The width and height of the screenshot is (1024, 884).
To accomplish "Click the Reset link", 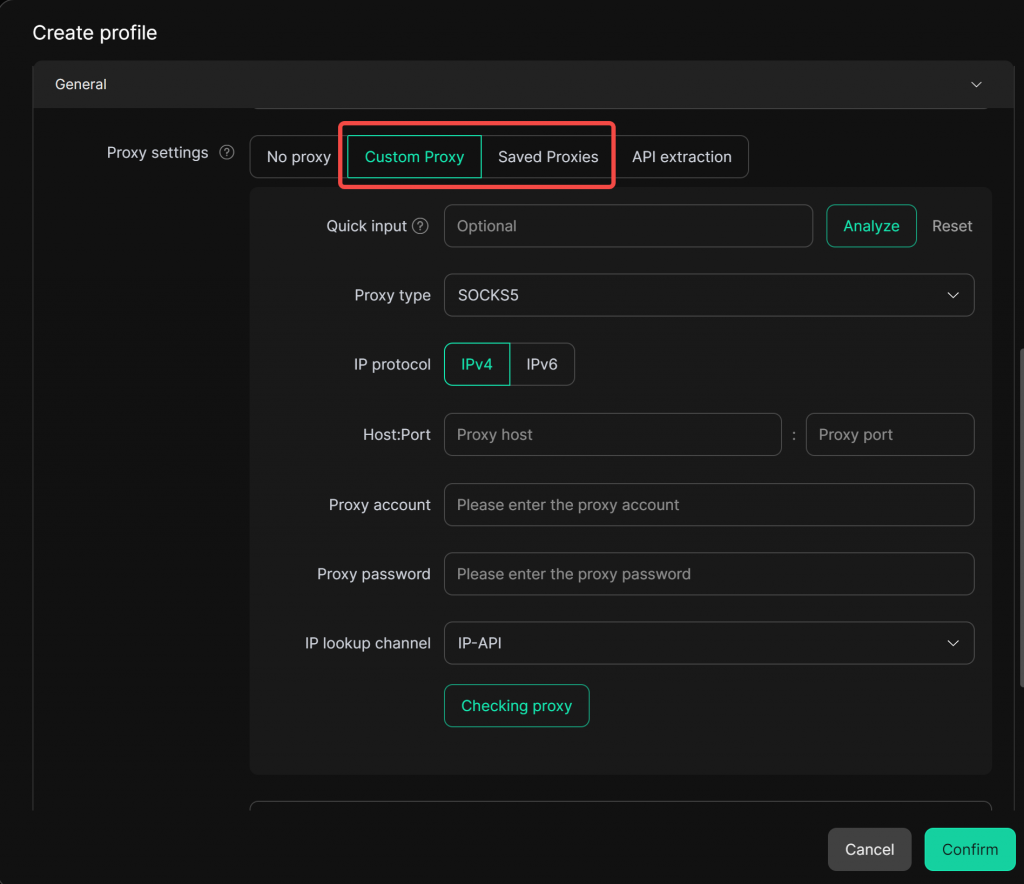I will [x=952, y=226].
